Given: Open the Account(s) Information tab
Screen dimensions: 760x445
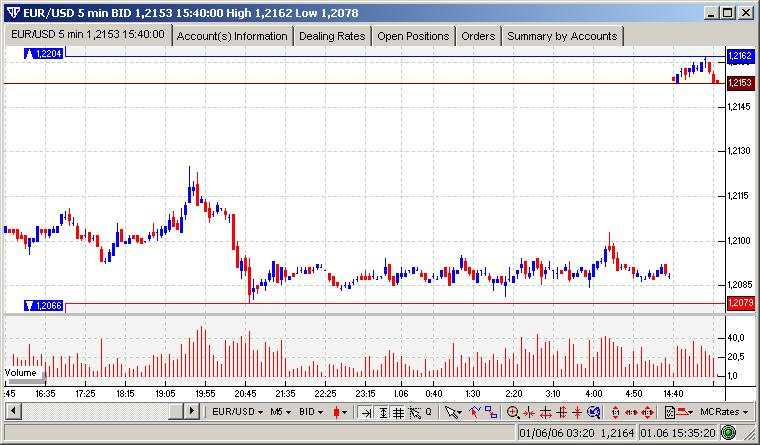Looking at the screenshot, I should [232, 36].
